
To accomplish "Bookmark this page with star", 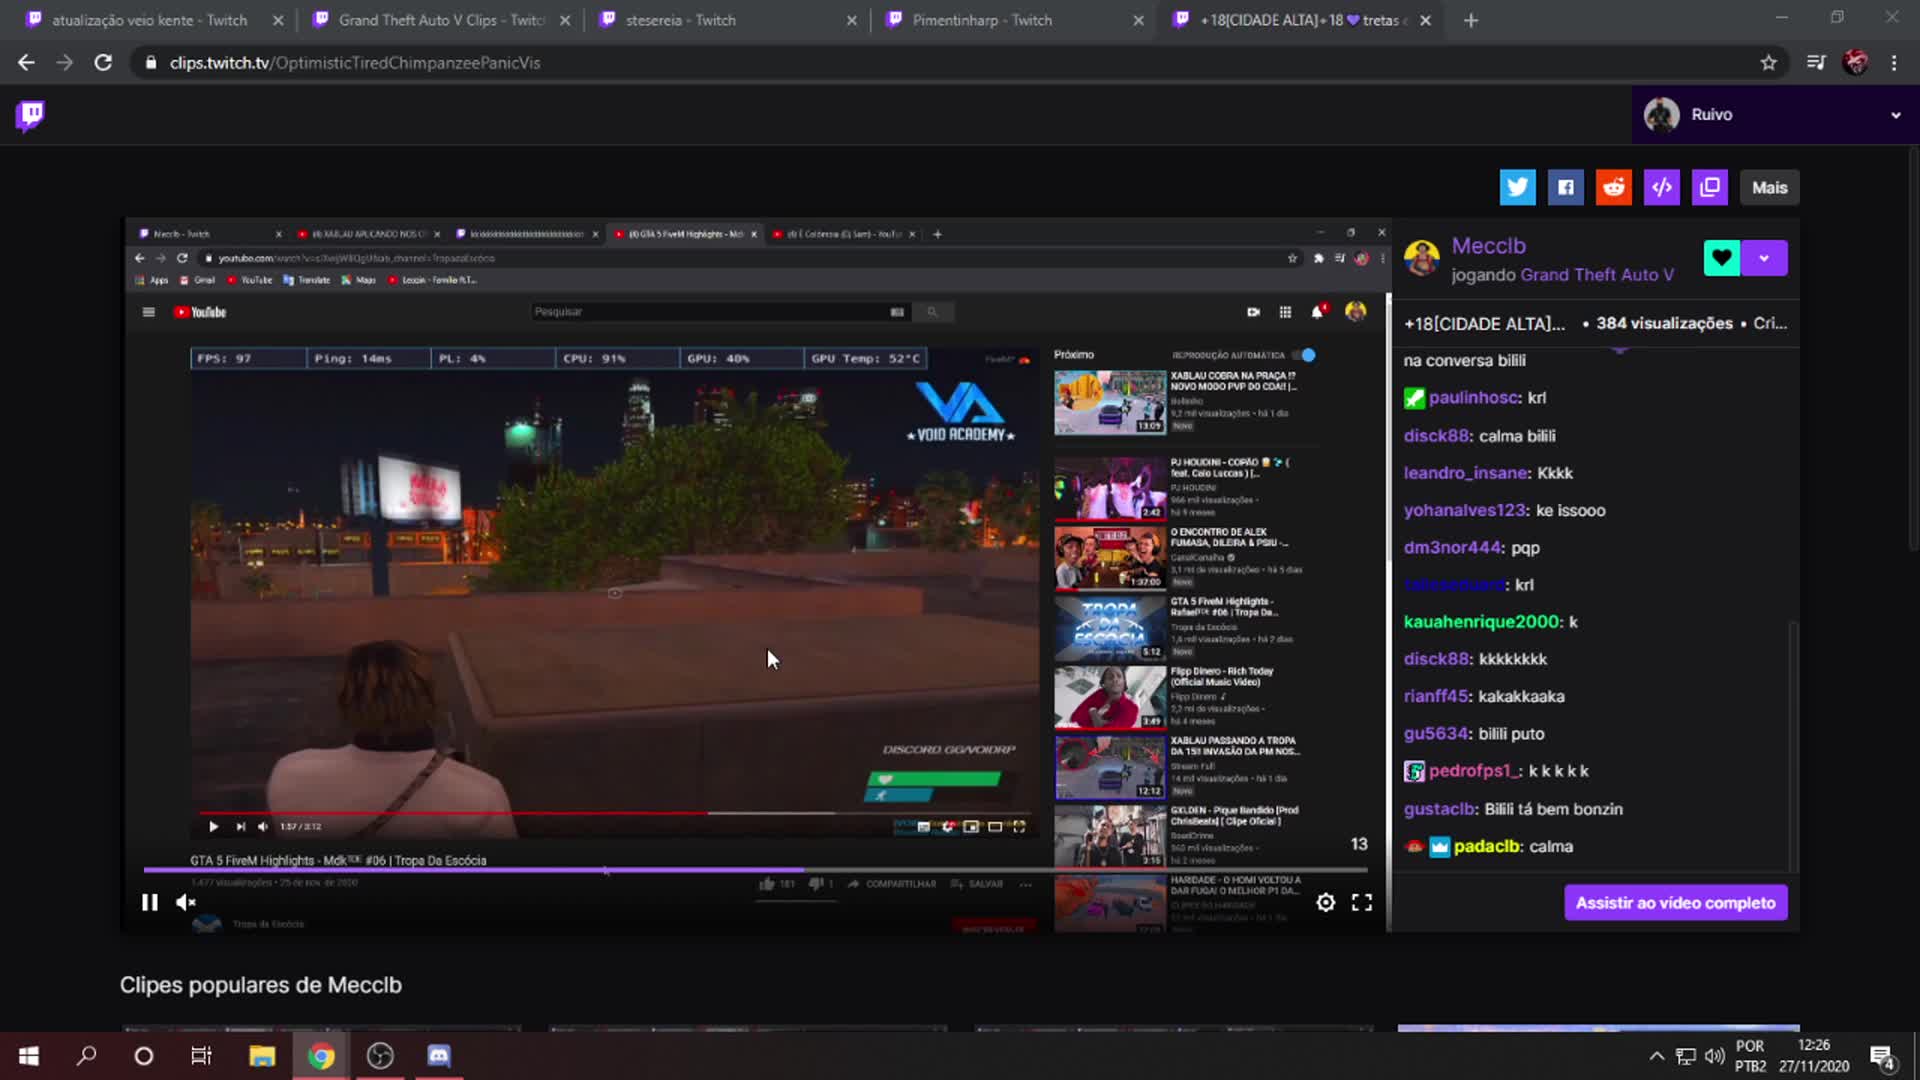I will pyautogui.click(x=1768, y=62).
